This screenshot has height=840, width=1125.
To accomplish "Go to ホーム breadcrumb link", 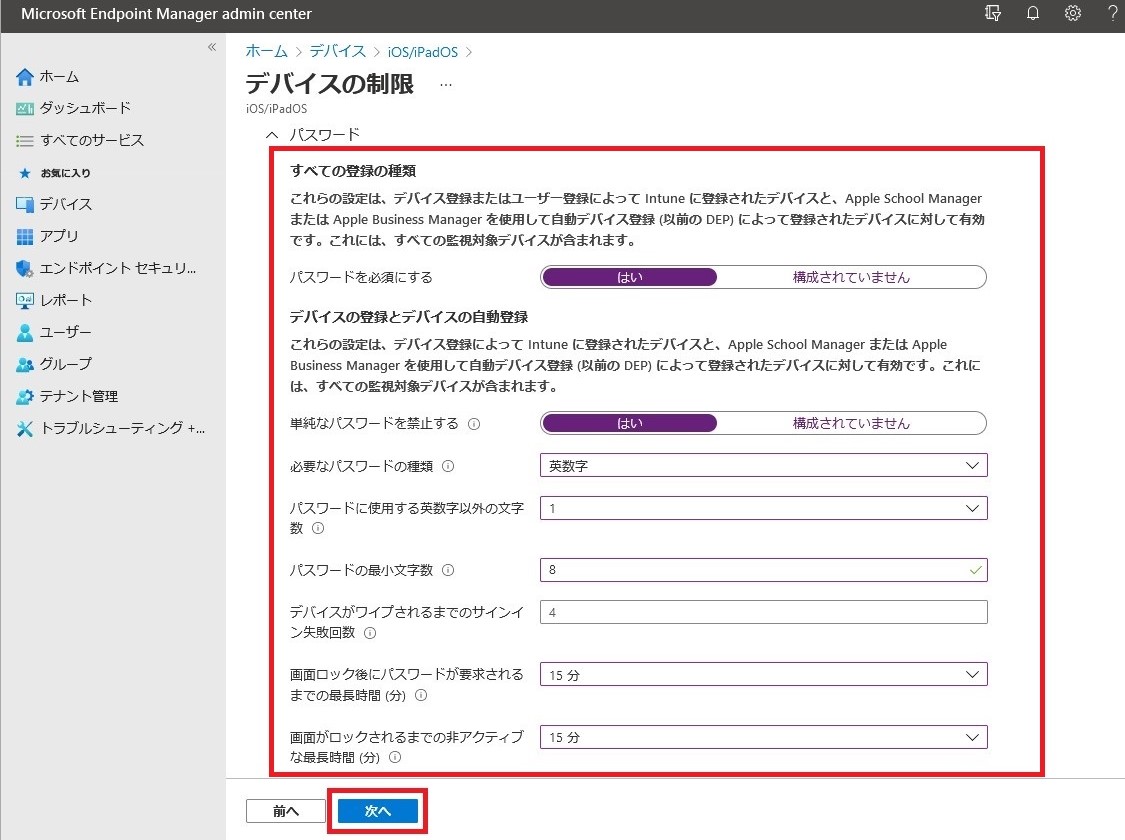I will tap(266, 52).
